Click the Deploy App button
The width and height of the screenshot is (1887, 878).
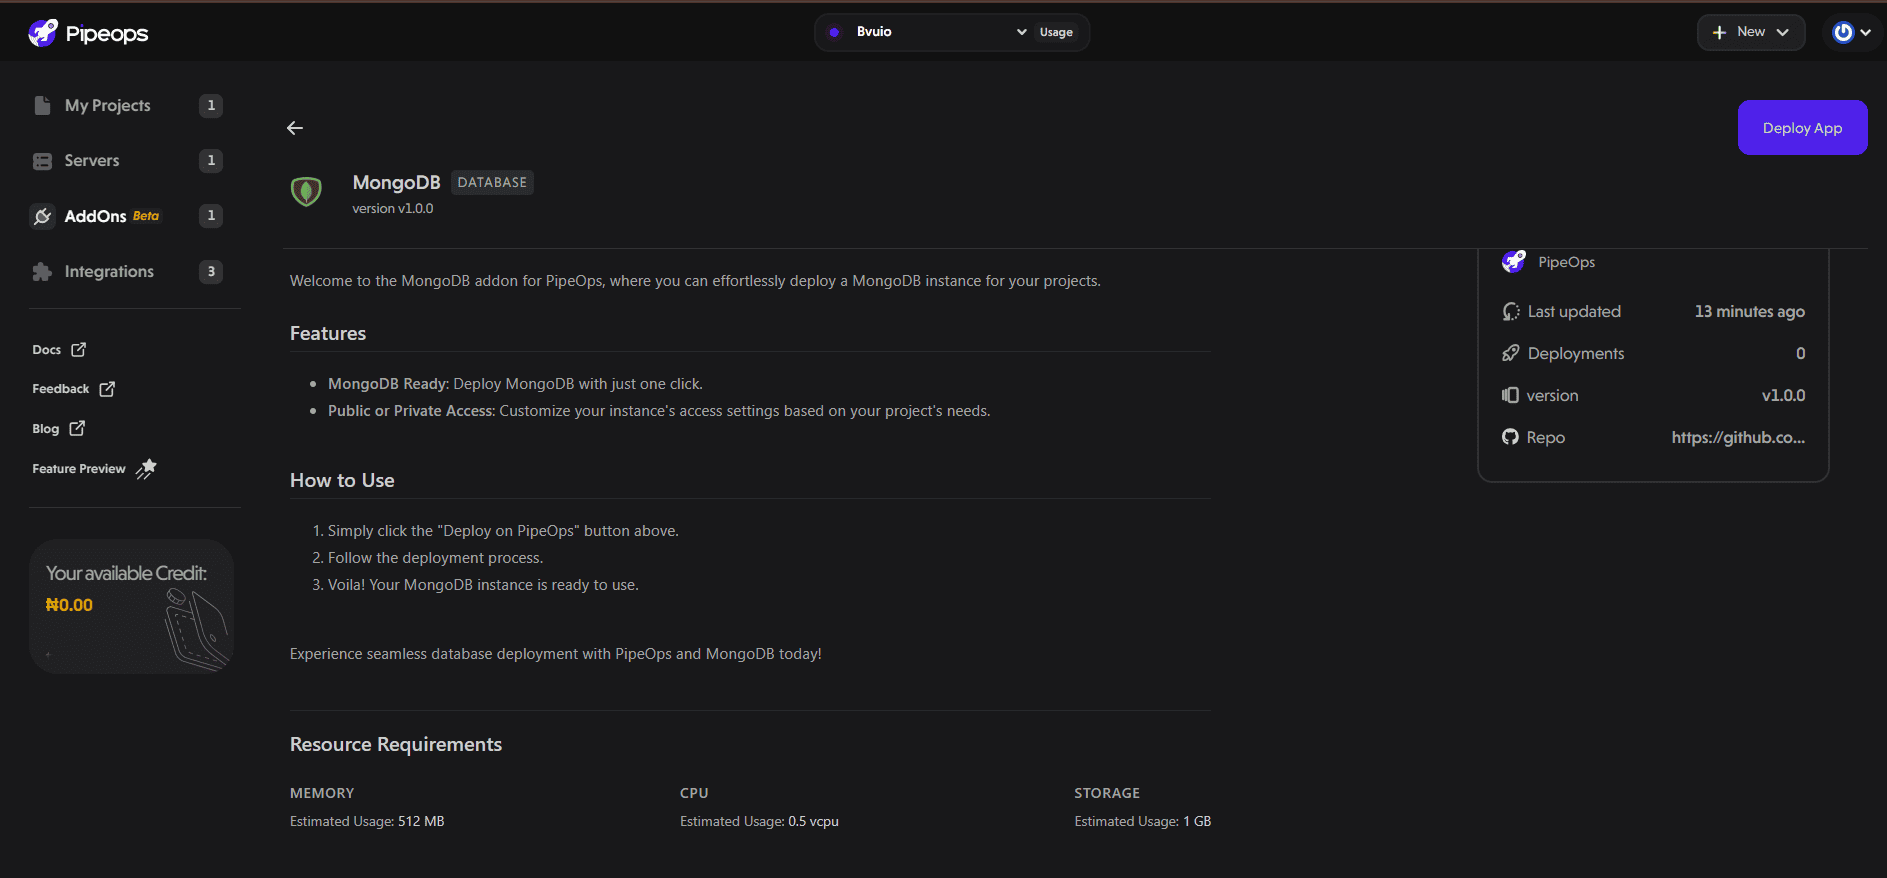pos(1802,128)
